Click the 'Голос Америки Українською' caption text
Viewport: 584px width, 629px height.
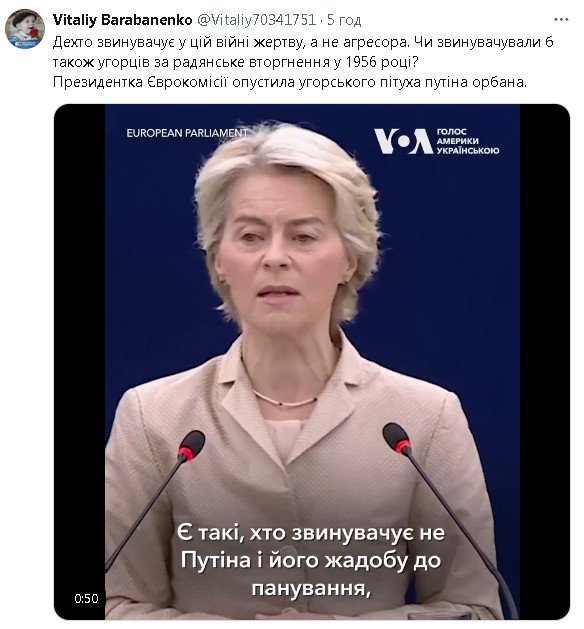tap(468, 141)
